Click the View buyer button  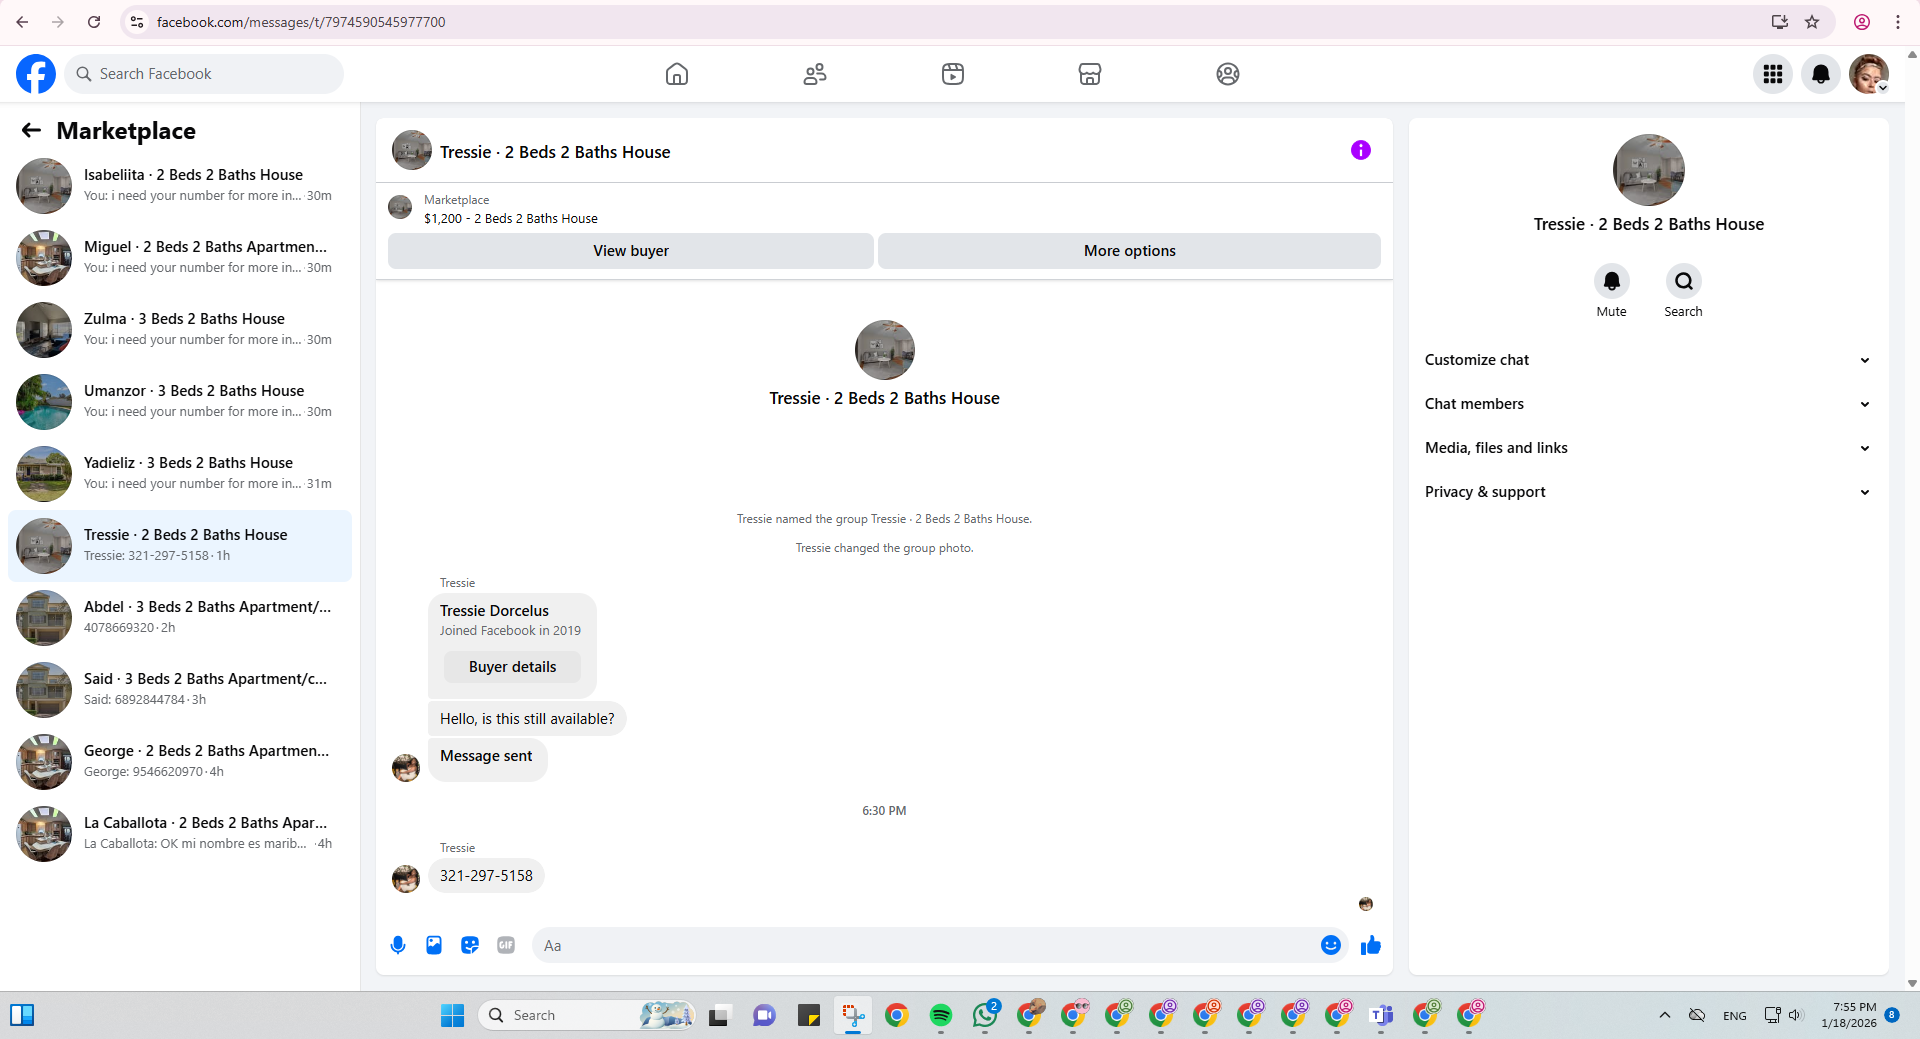tap(631, 251)
